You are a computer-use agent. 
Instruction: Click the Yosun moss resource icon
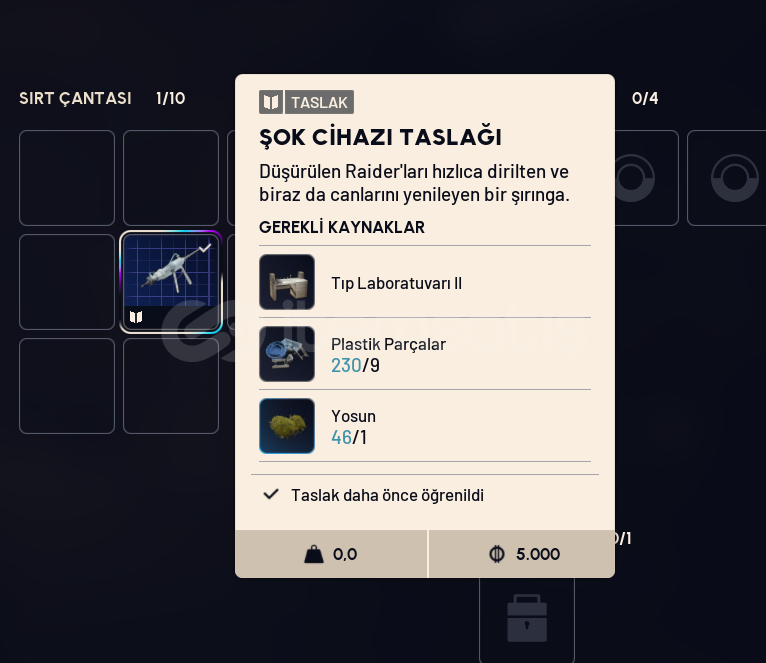(x=287, y=426)
